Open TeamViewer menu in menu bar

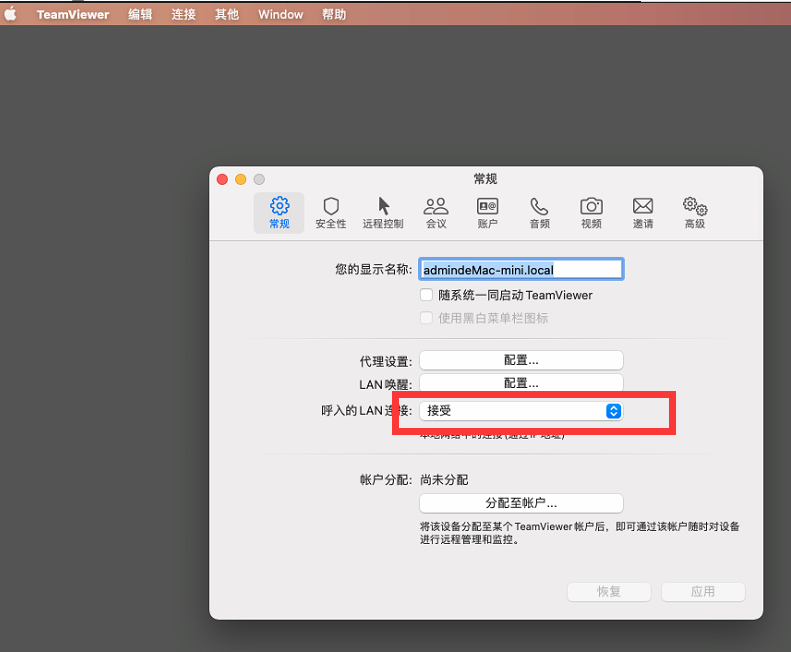point(73,14)
